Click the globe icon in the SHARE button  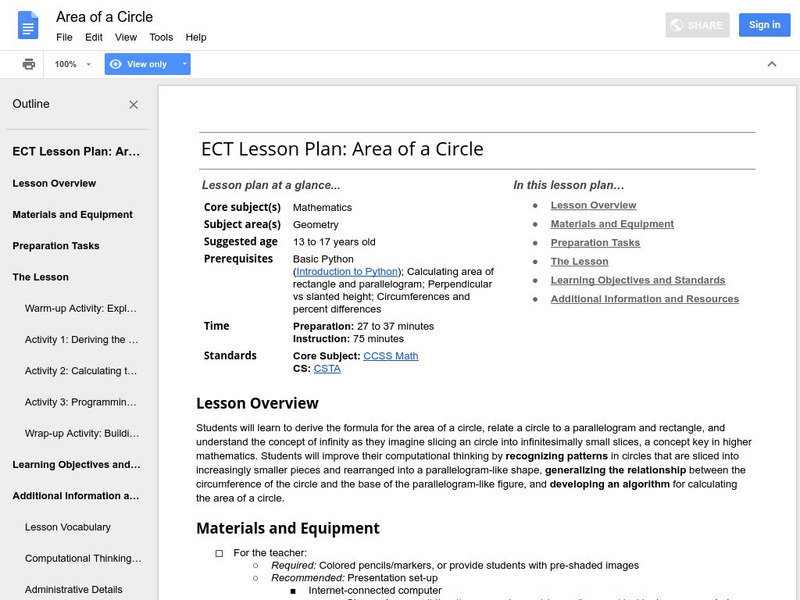coord(677,25)
